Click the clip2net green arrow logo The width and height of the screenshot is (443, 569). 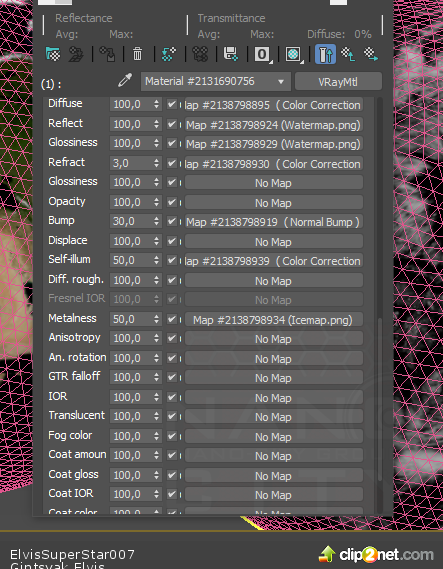(327, 554)
